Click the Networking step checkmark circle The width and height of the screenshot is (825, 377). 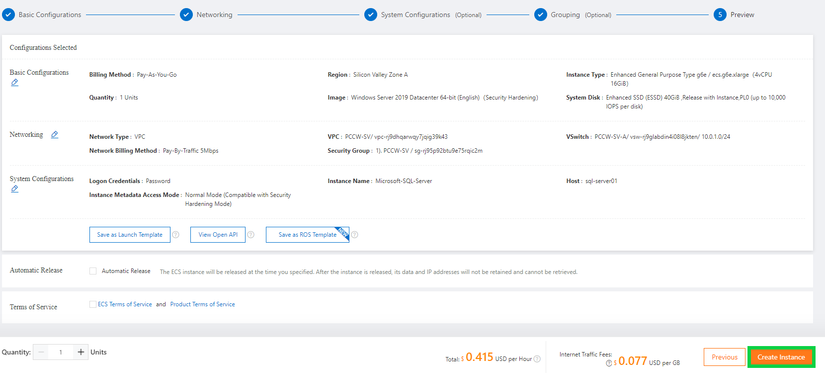pyautogui.click(x=186, y=15)
